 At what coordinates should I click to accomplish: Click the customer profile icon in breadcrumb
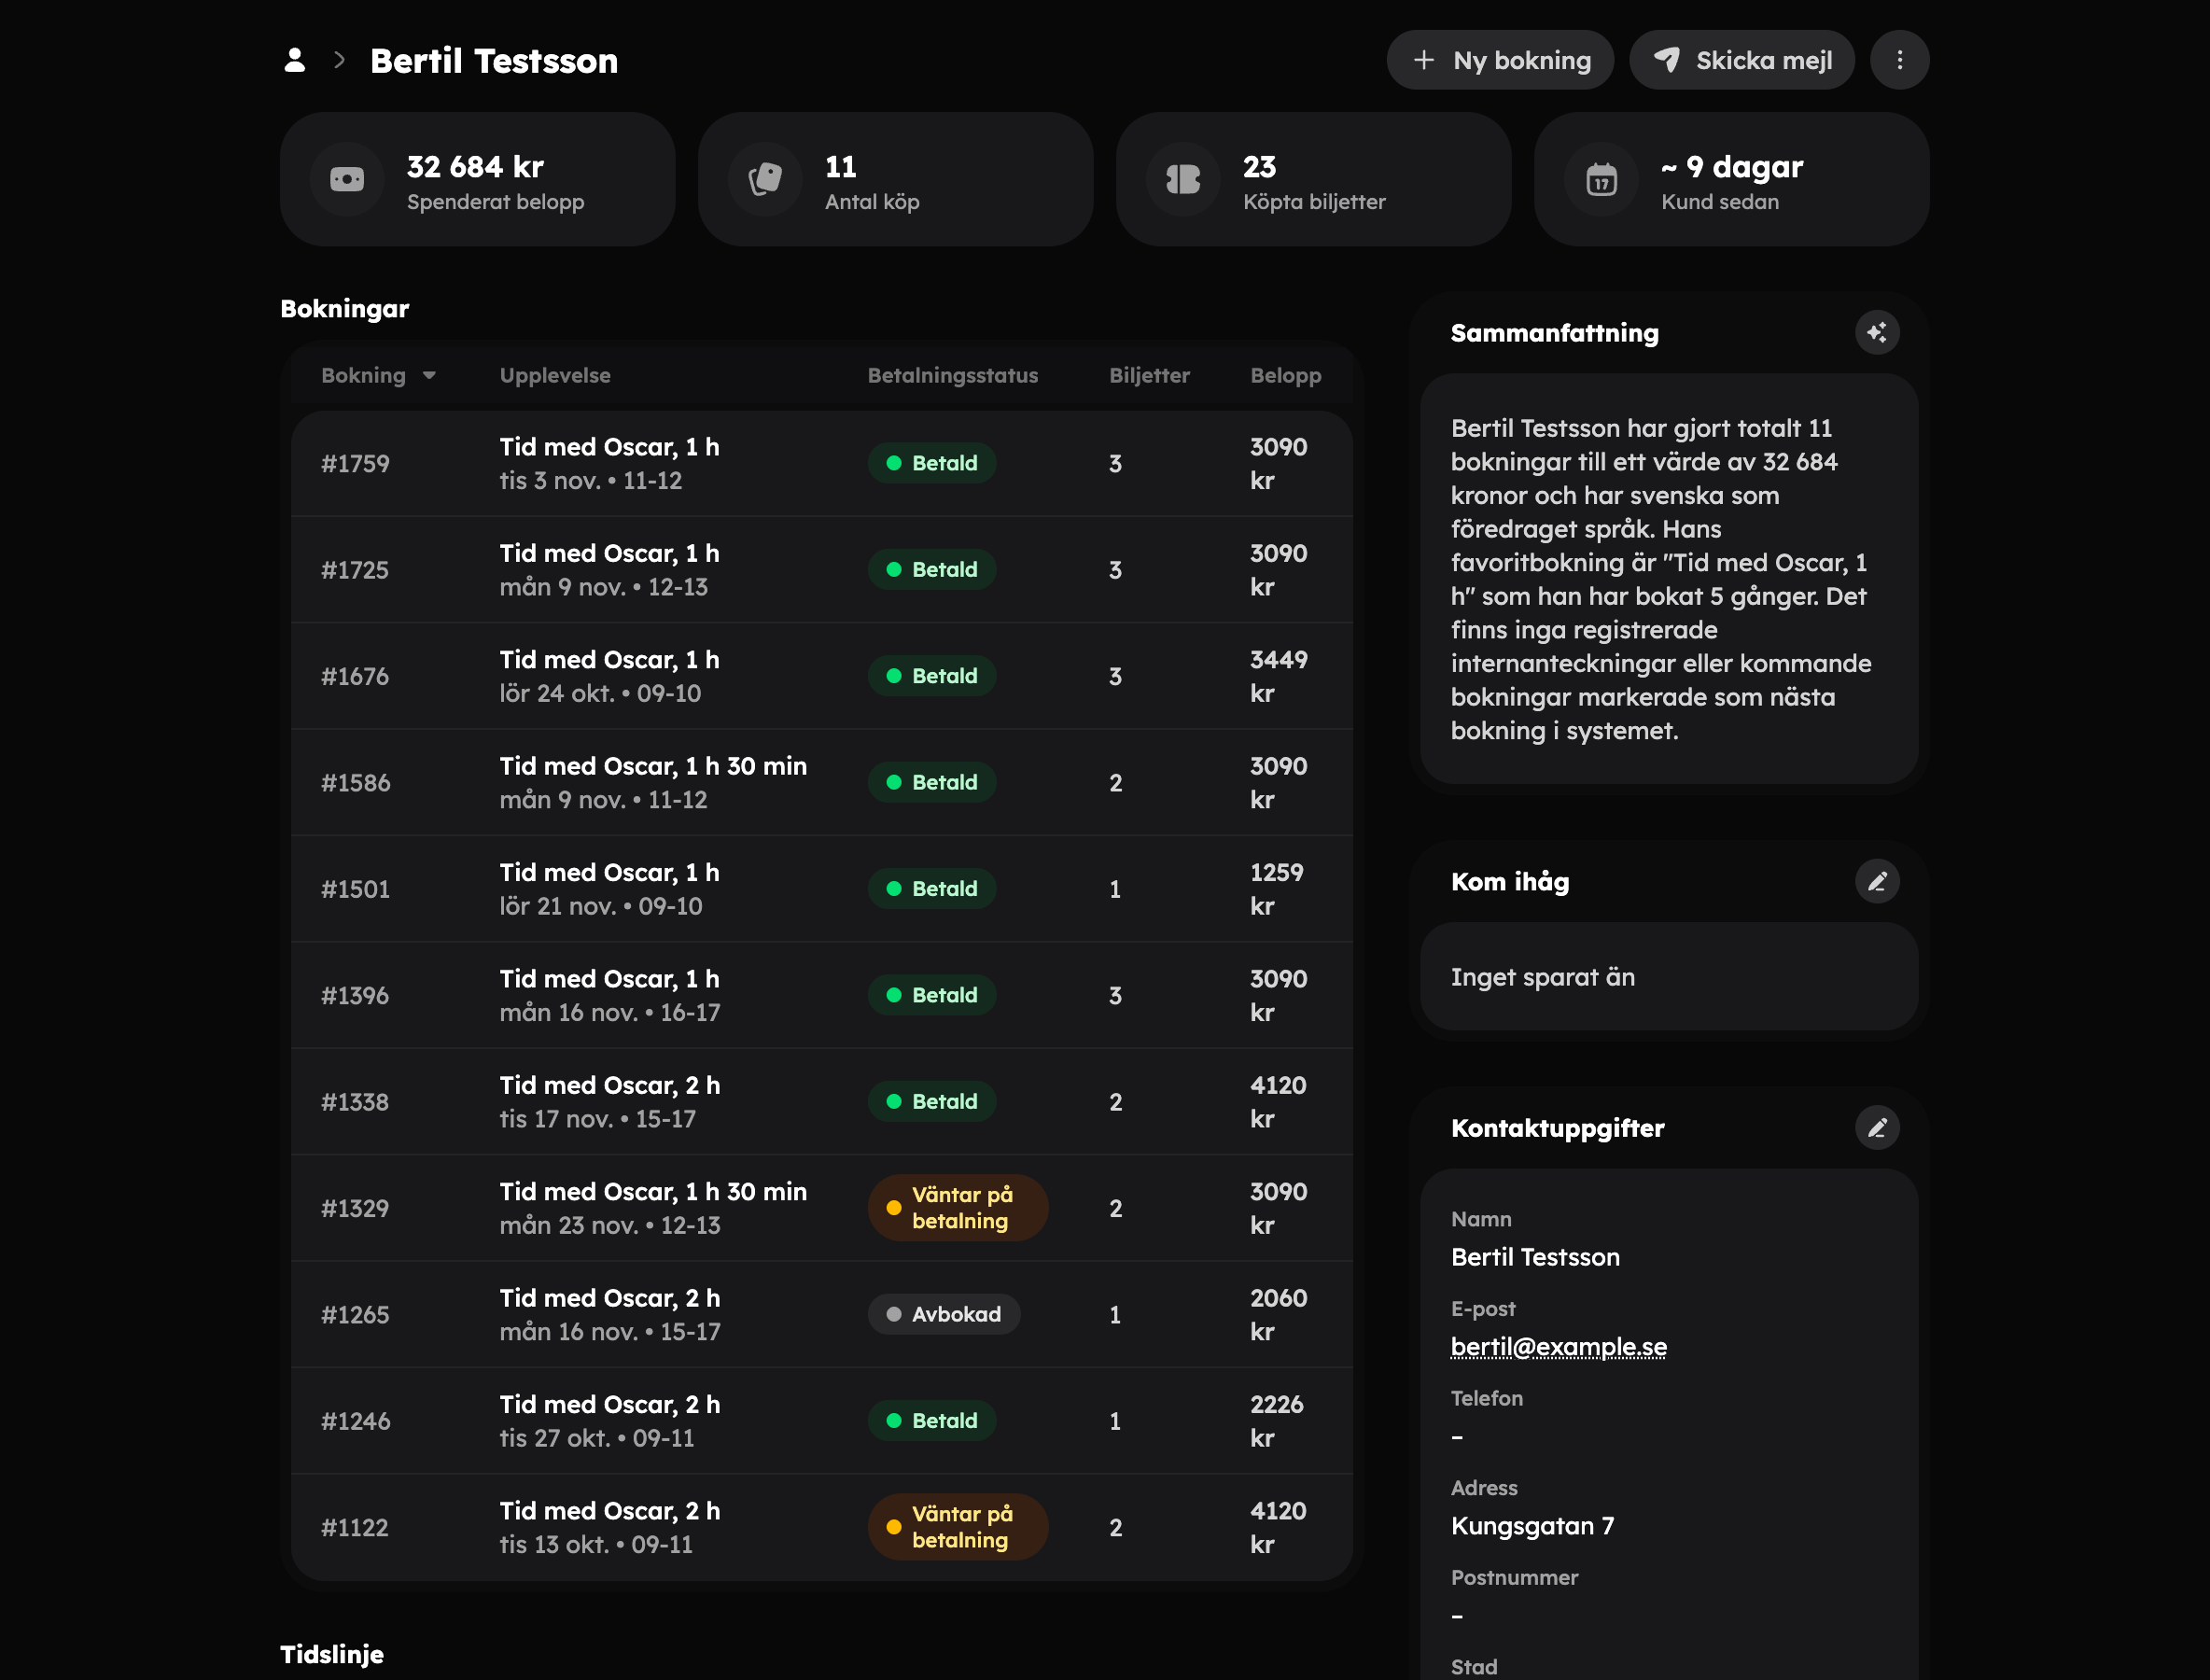coord(294,60)
